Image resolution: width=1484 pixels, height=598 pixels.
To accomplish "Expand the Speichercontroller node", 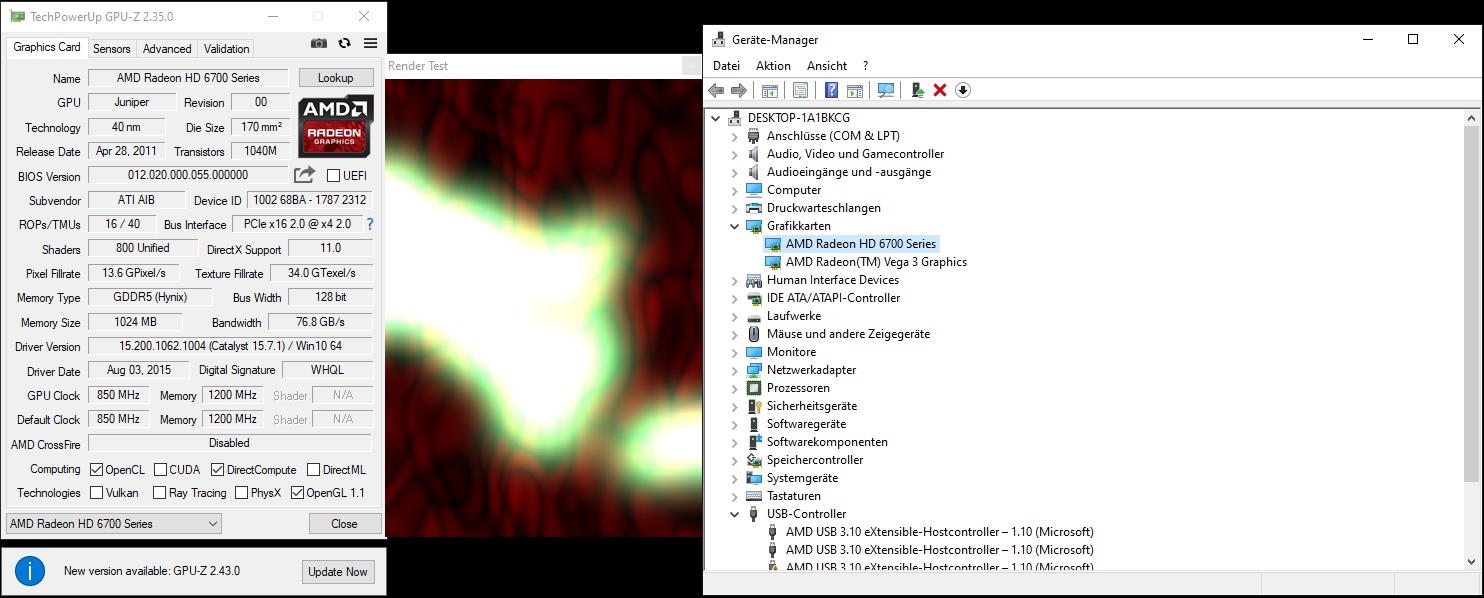I will tap(735, 460).
